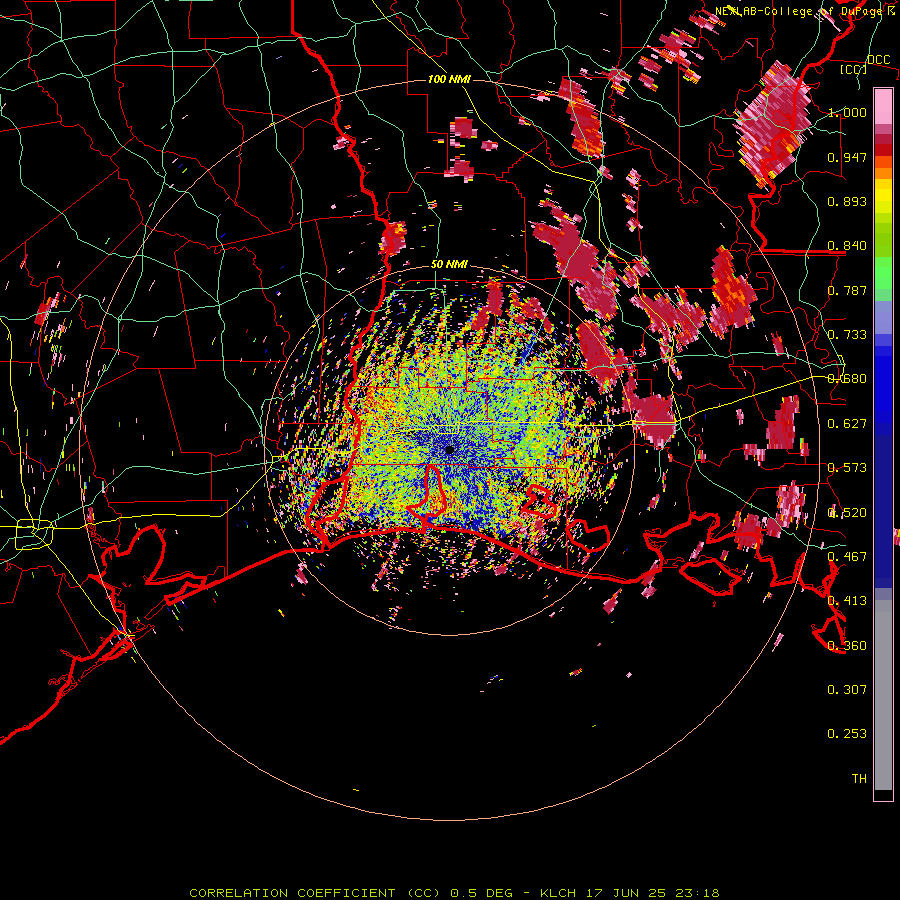This screenshot has height=900, width=900.
Task: Click the 0.840 color scale value
Action: [847, 246]
